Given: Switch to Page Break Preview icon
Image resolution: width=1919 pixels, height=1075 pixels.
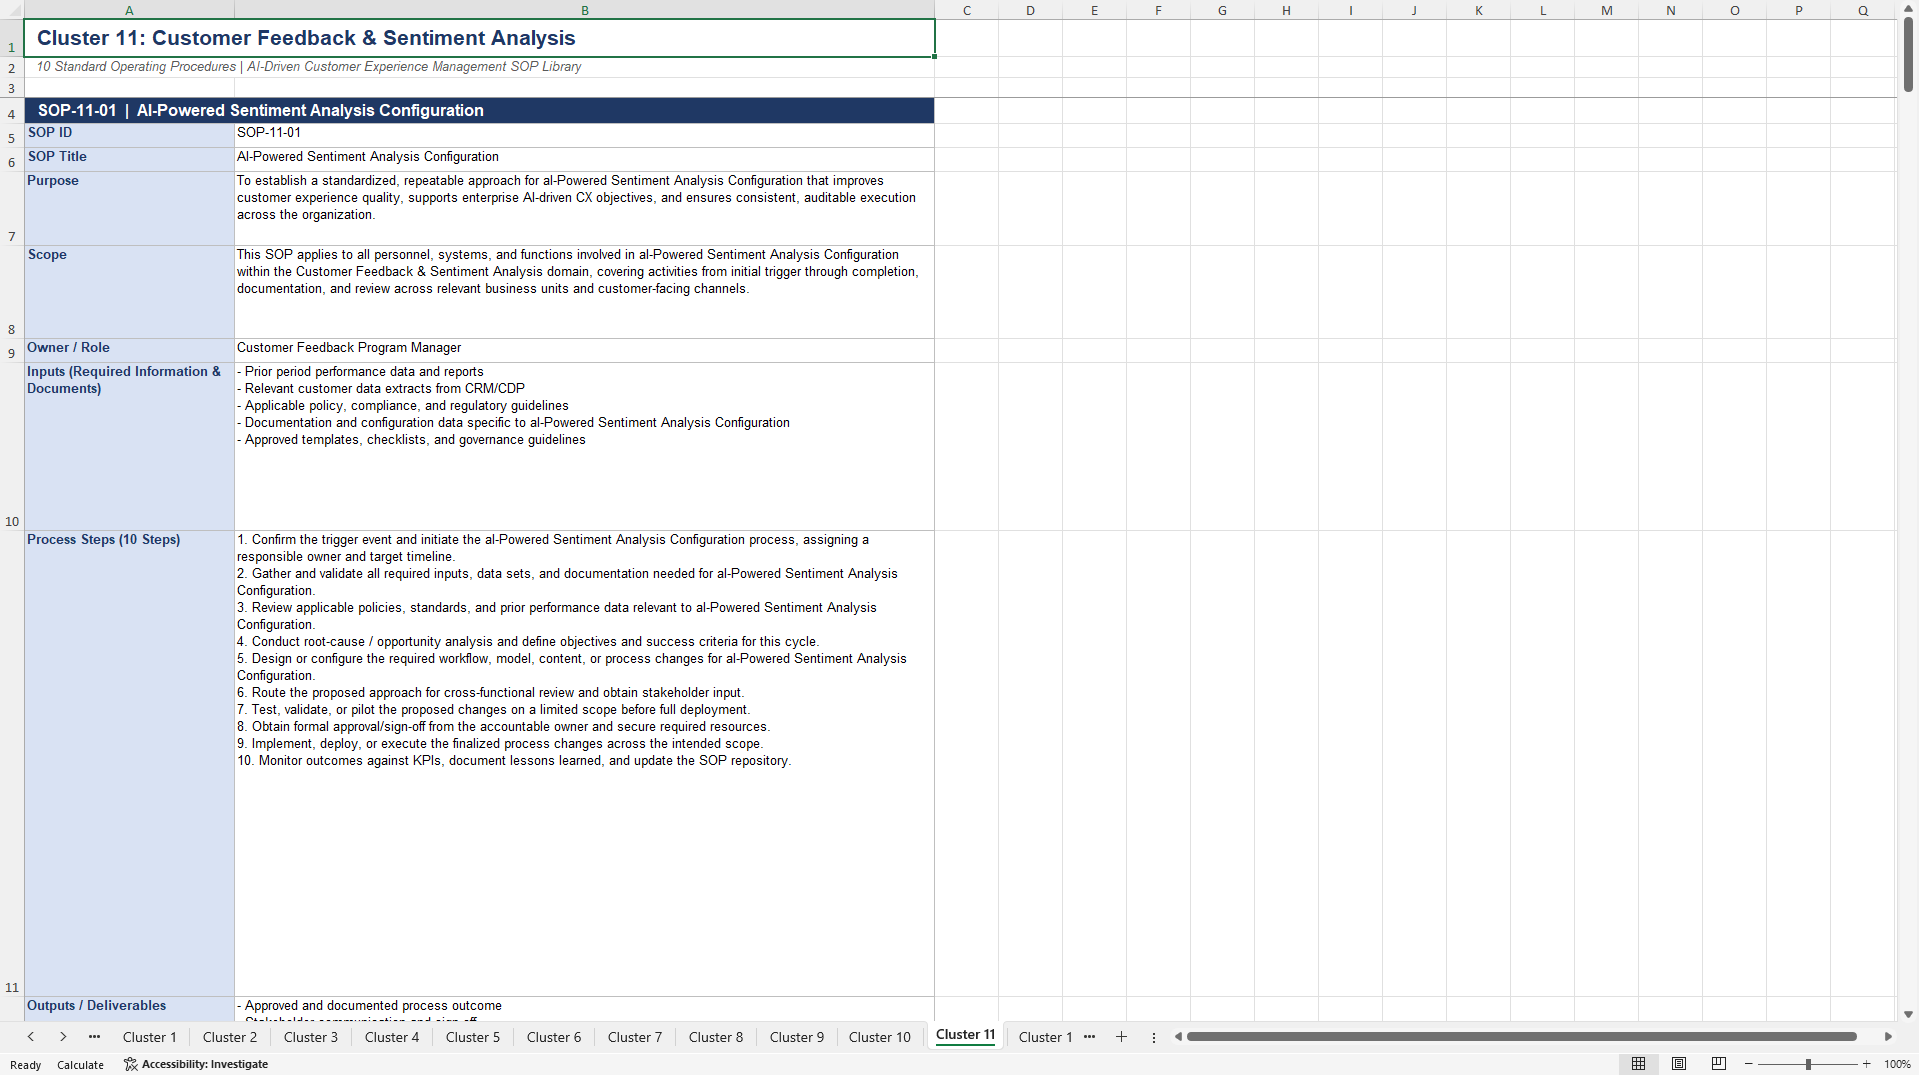Looking at the screenshot, I should tap(1718, 1064).
